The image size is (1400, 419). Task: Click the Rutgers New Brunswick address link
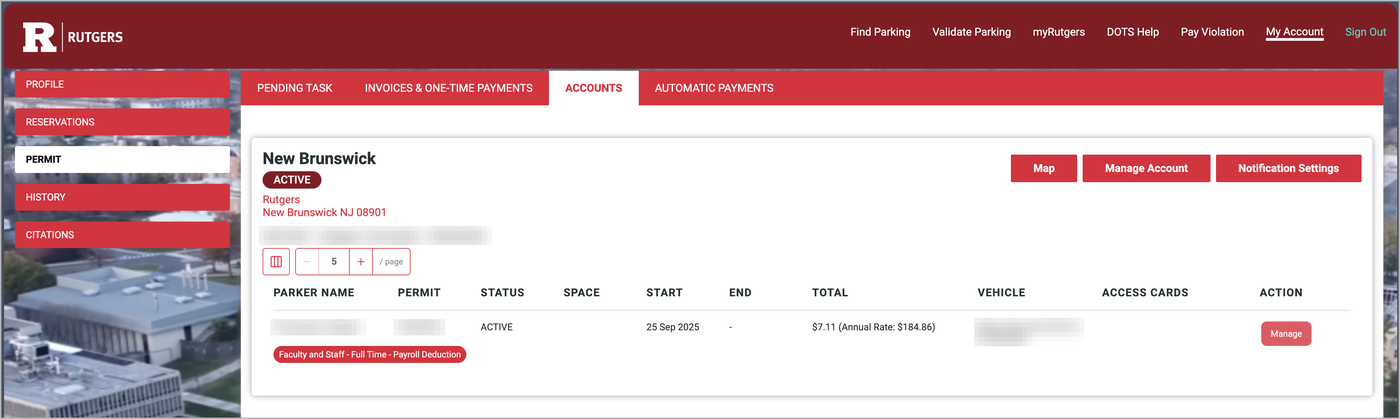point(324,206)
